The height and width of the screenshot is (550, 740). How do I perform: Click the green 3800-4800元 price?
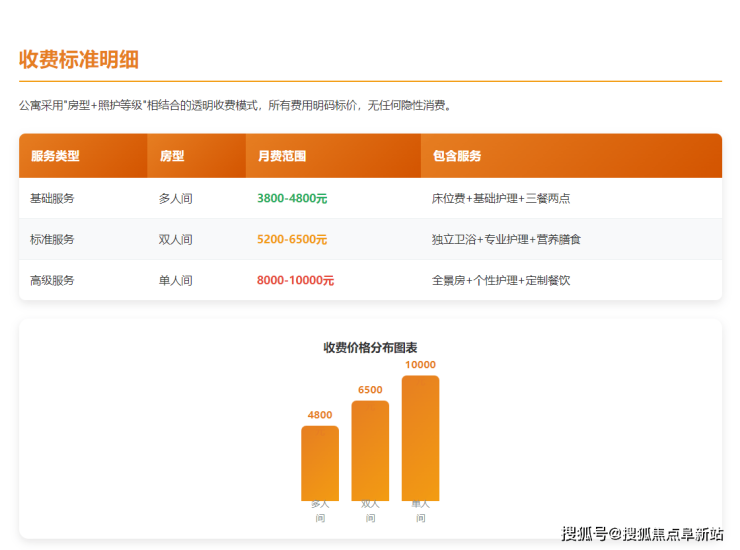coord(292,199)
